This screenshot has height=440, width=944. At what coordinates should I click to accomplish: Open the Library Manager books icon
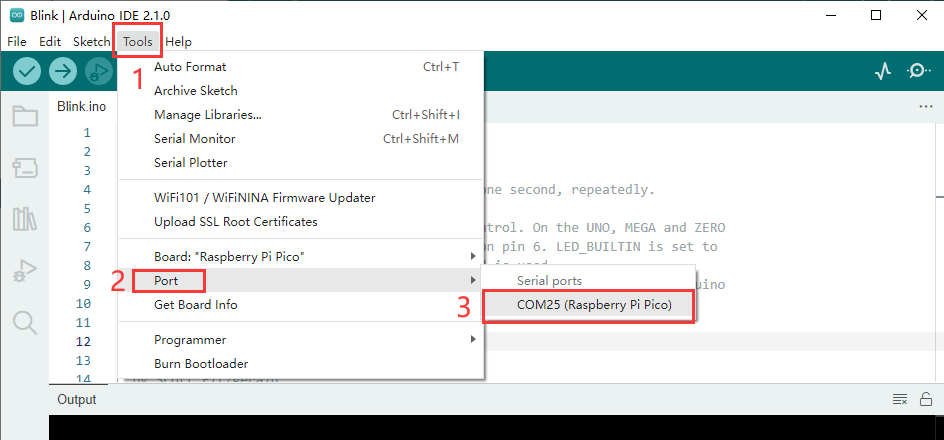pos(25,218)
